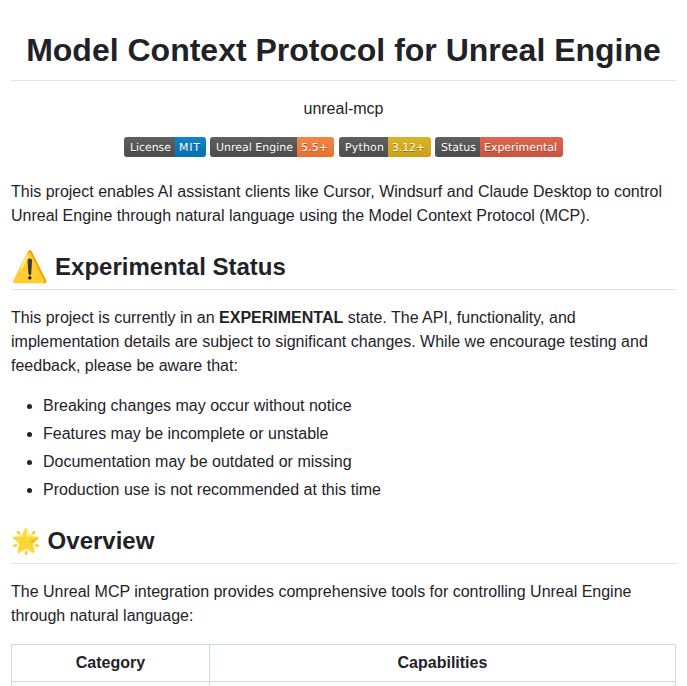The image size is (687, 686).
Task: Click the Capabilities table column header
Action: point(443,662)
